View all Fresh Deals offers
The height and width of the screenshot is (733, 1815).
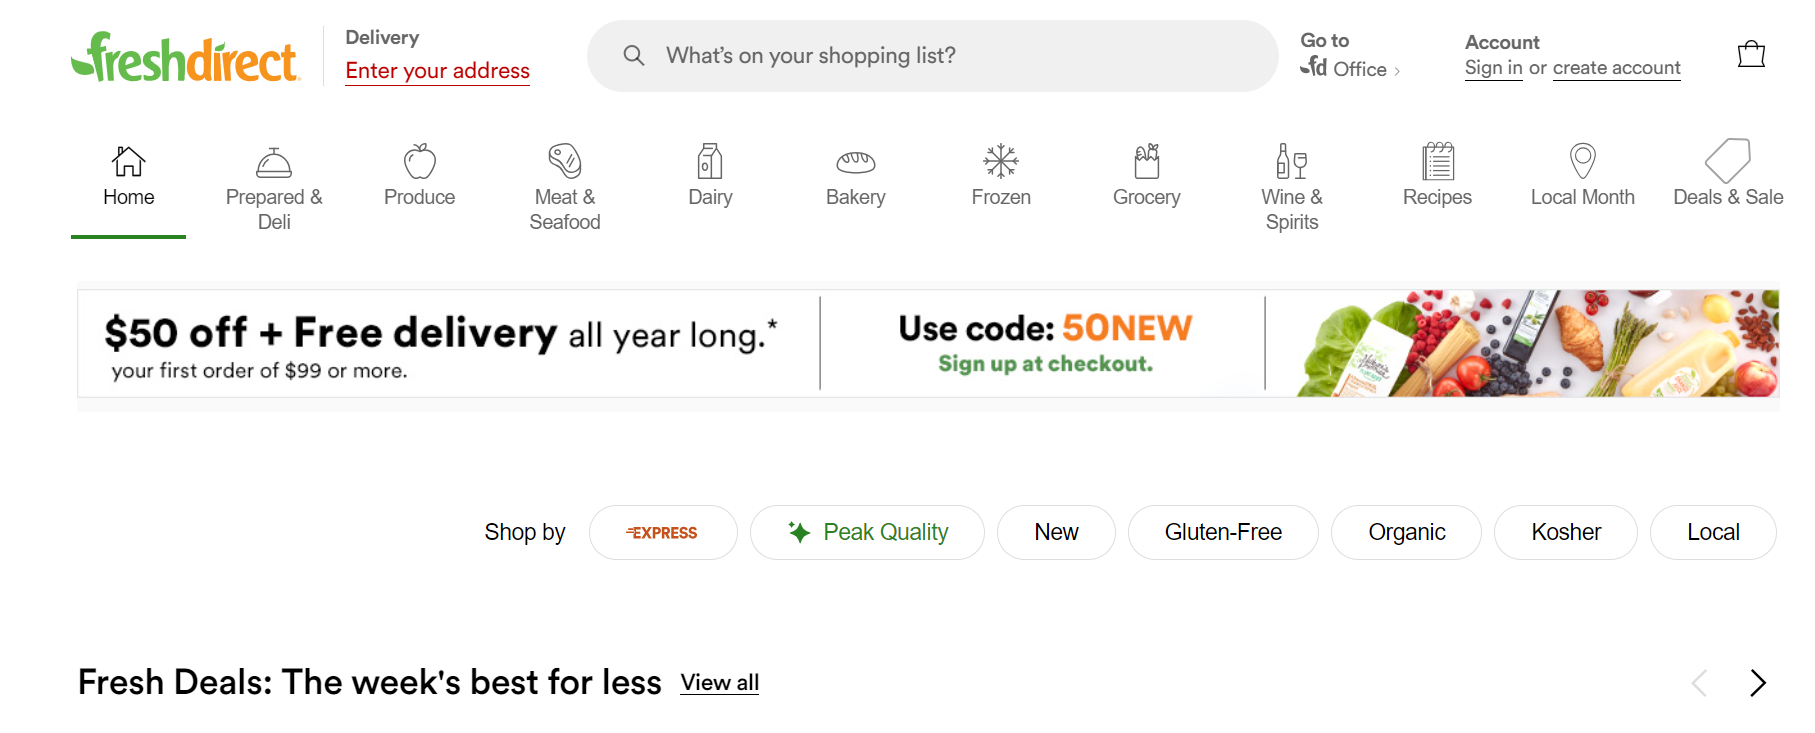pos(719,683)
